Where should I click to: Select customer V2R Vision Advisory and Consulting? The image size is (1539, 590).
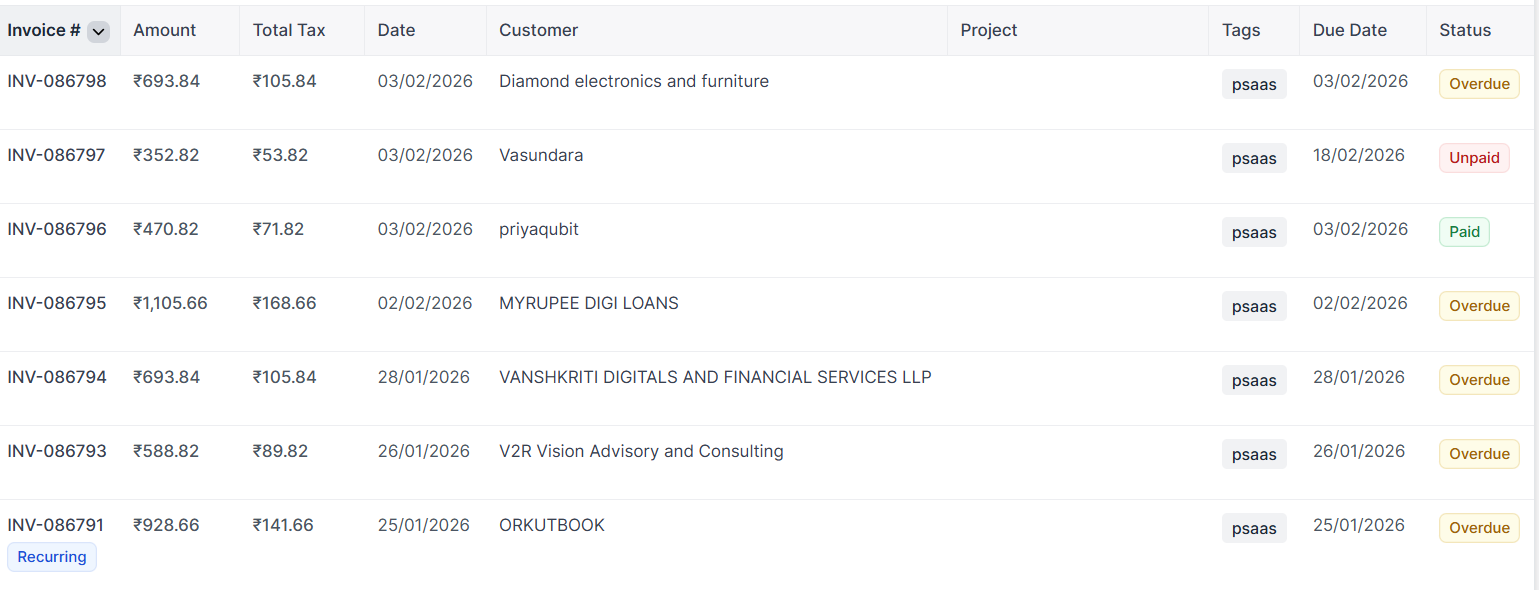click(x=641, y=451)
